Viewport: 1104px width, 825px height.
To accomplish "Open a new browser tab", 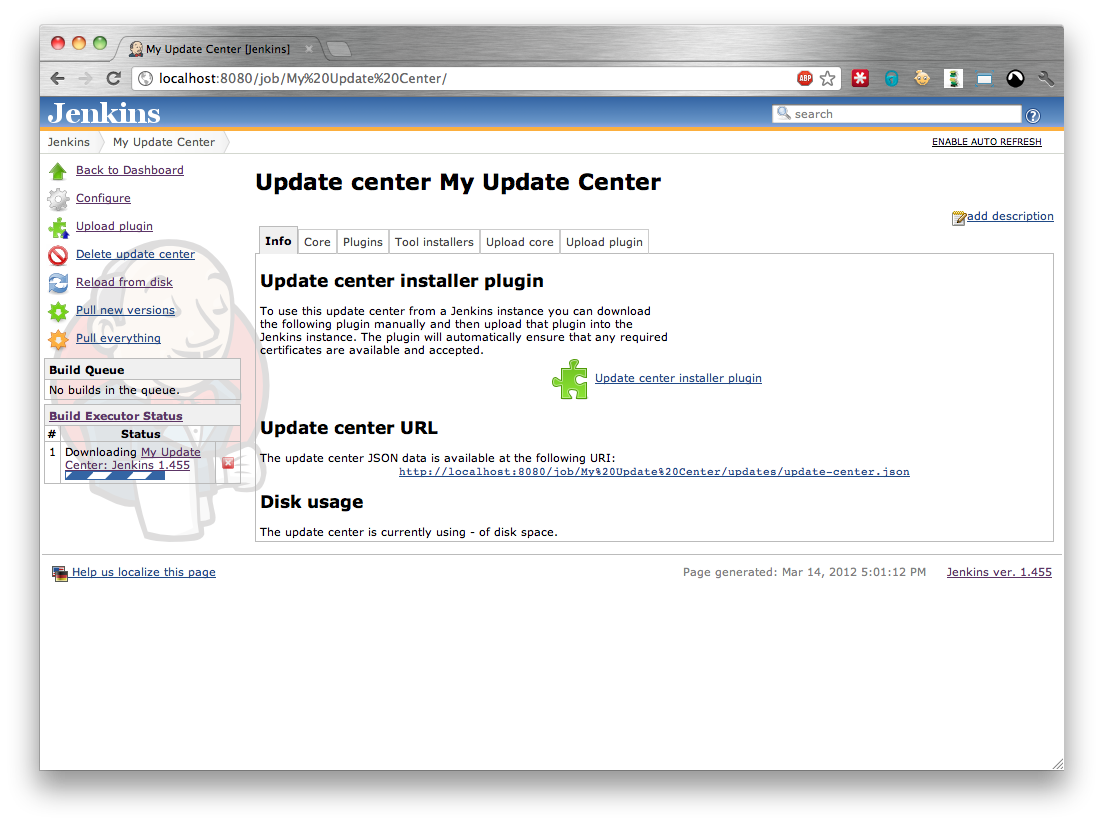I will pyautogui.click(x=339, y=49).
